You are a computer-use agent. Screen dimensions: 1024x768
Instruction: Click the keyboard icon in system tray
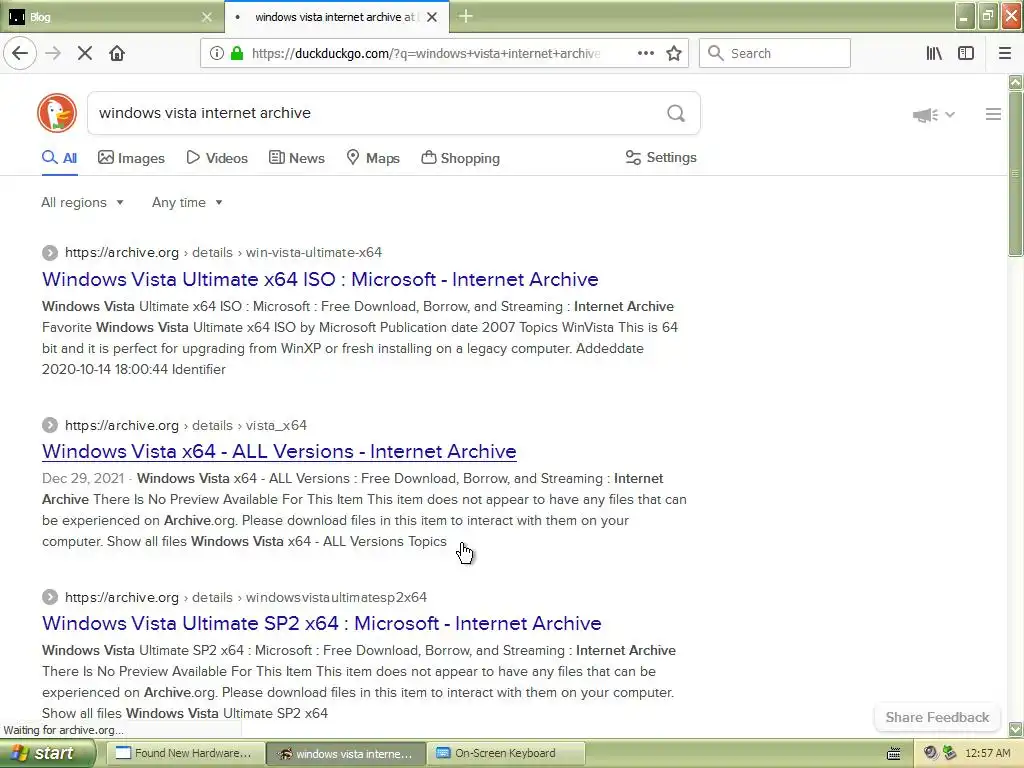point(893,754)
